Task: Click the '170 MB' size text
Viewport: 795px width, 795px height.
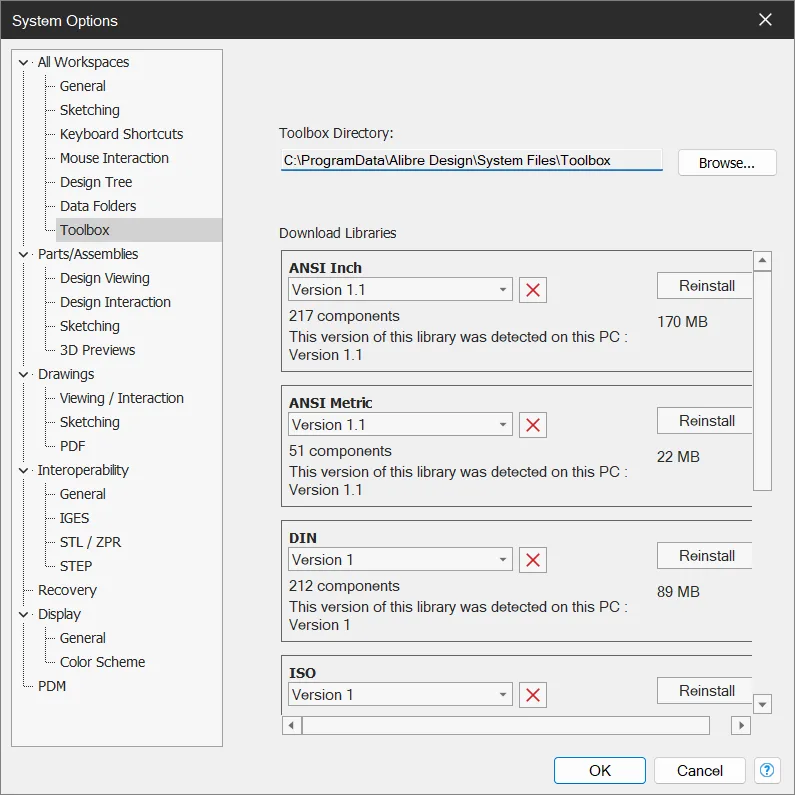Action: pos(682,322)
